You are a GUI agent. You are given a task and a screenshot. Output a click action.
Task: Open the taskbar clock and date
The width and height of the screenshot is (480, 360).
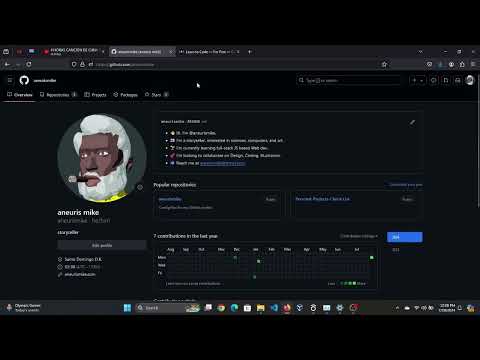(x=447, y=308)
